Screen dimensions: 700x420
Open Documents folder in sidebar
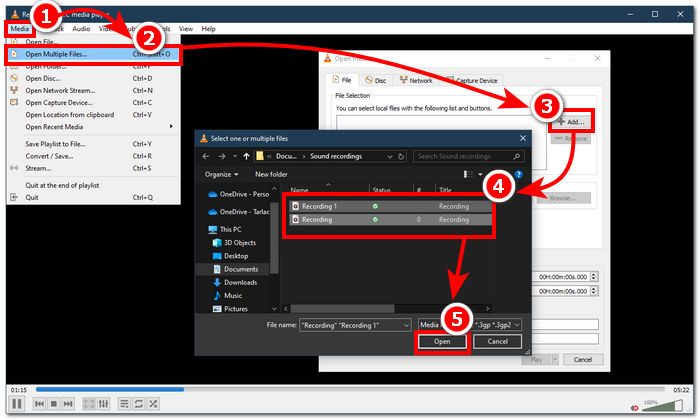pyautogui.click(x=235, y=269)
